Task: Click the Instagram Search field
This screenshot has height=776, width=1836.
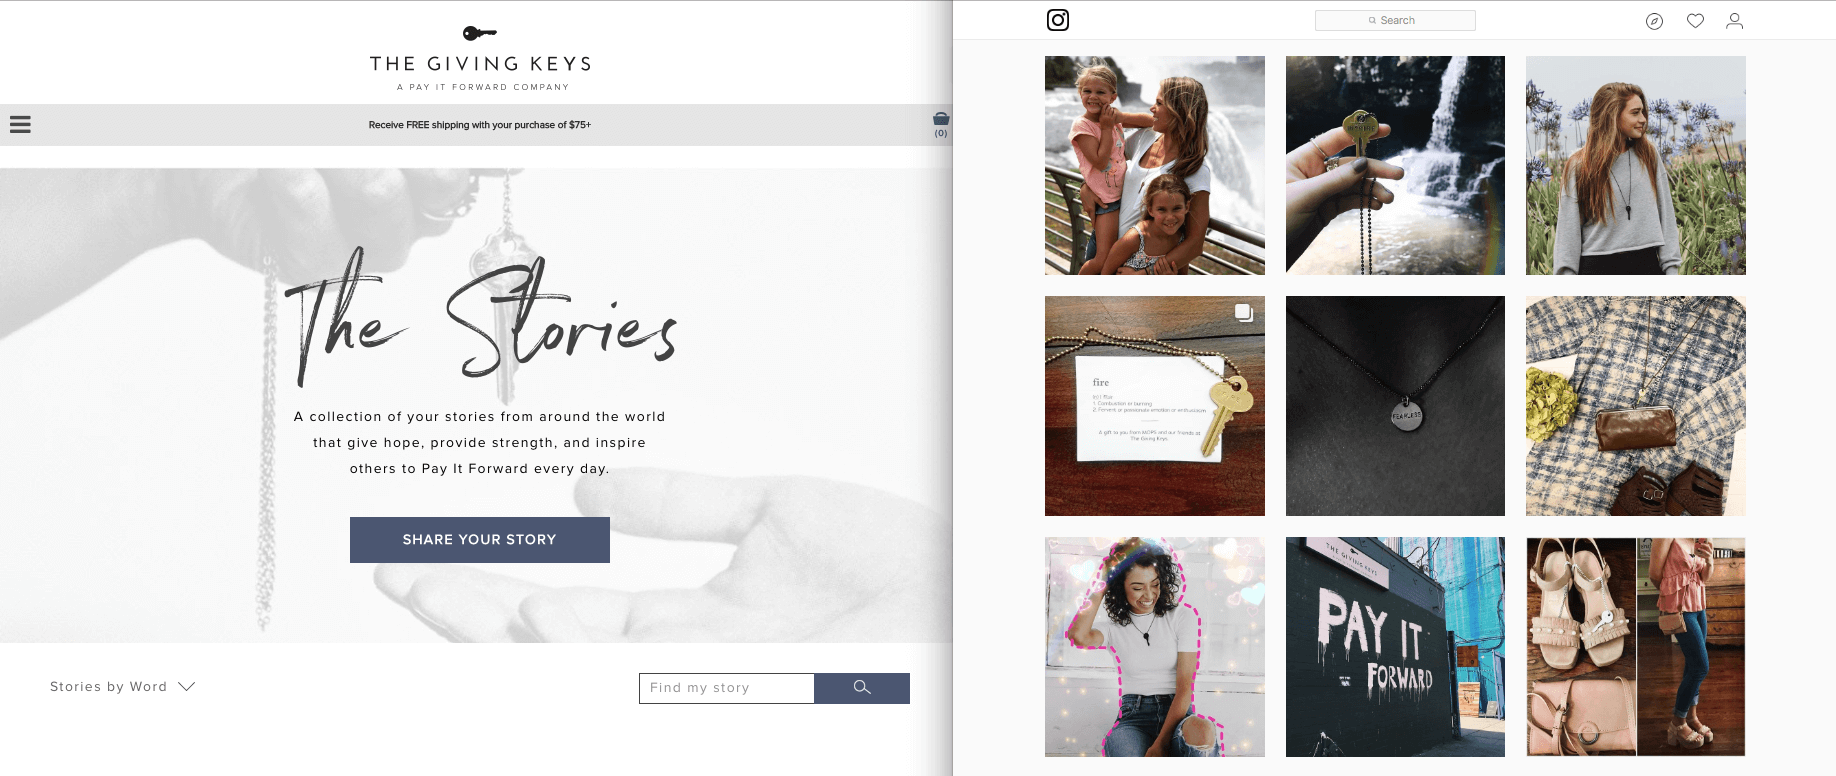Action: (1395, 20)
